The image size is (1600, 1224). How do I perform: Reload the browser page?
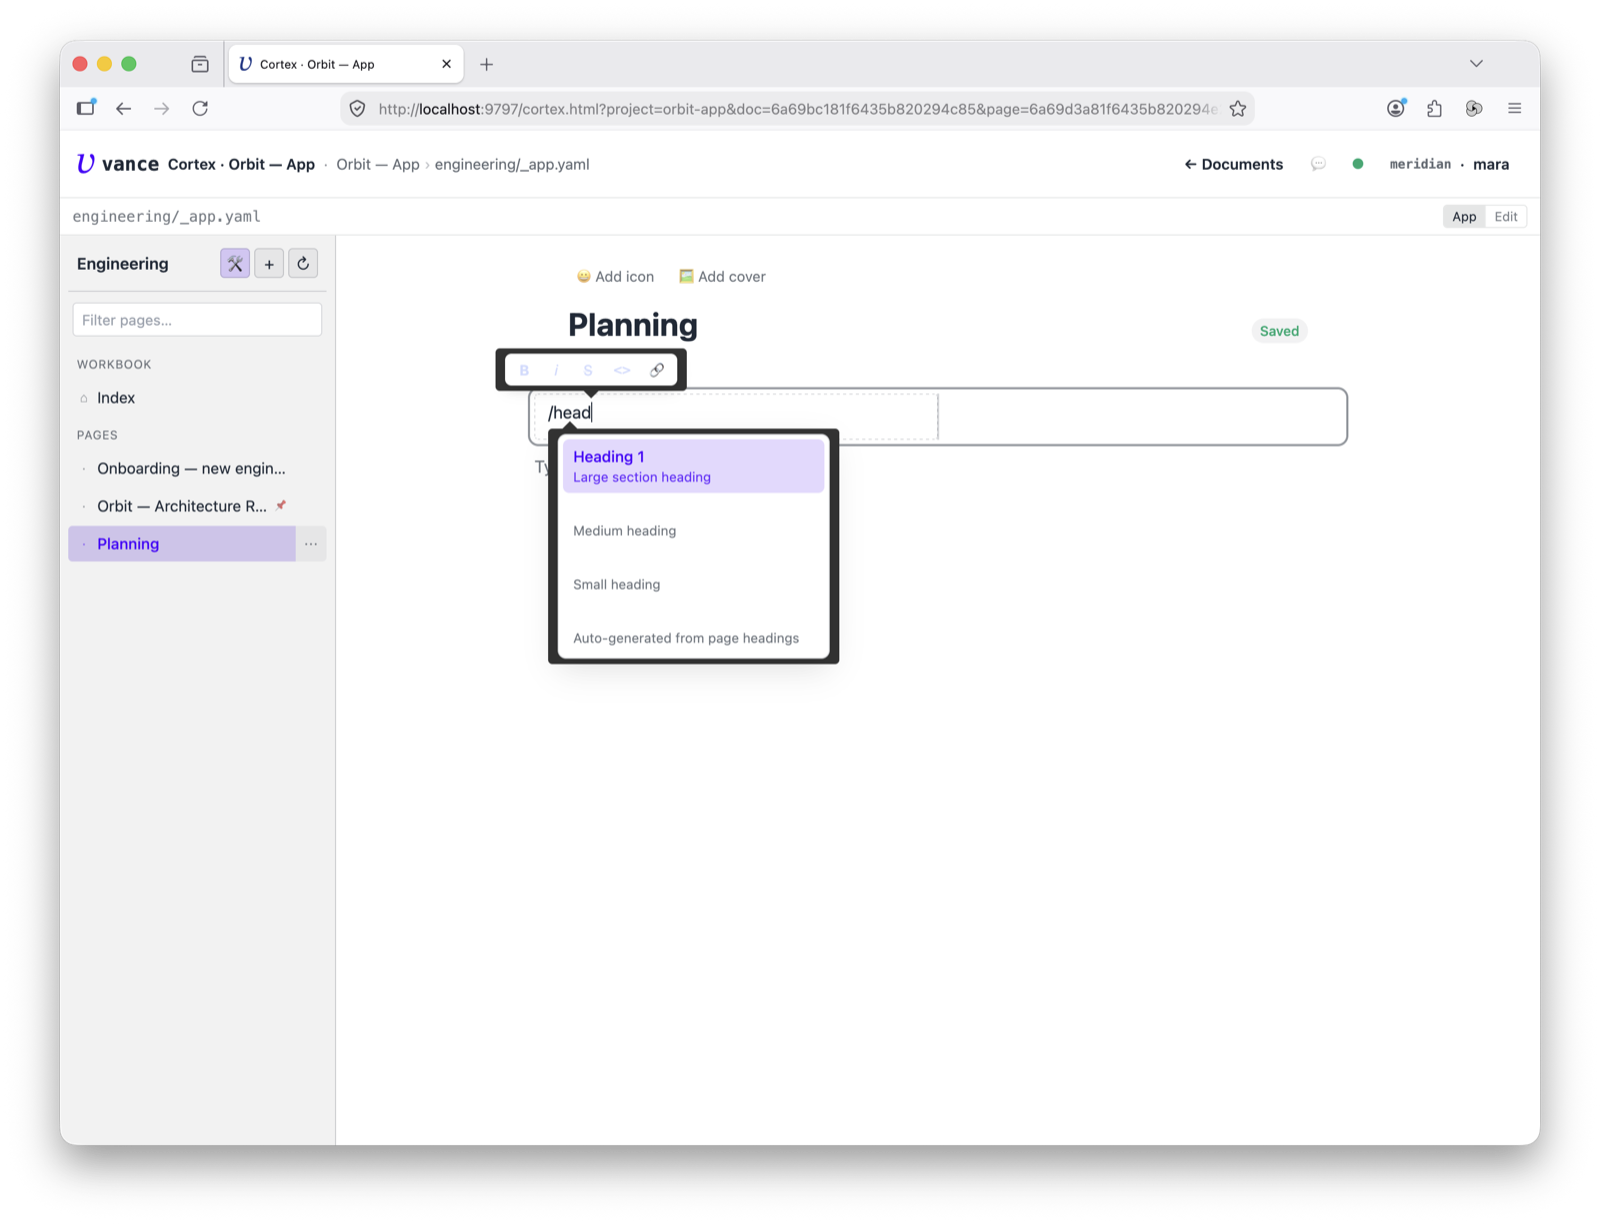(x=200, y=108)
